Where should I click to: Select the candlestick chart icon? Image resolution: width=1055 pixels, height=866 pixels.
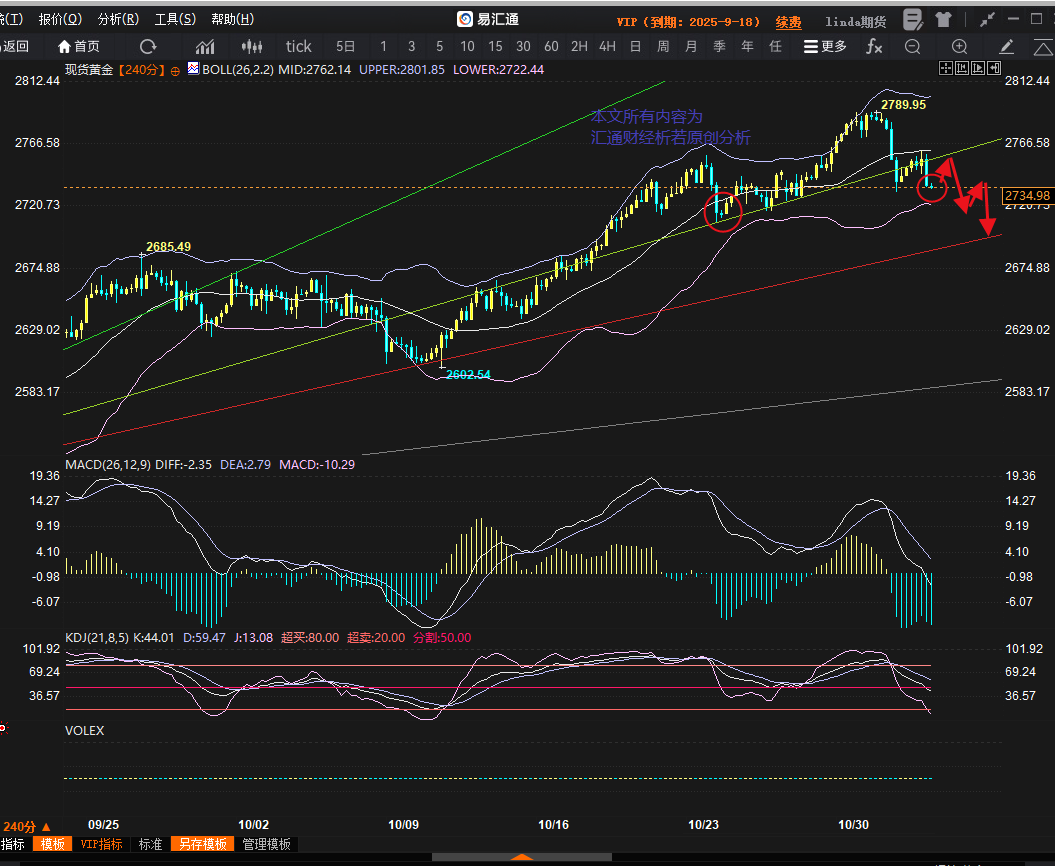pos(251,46)
